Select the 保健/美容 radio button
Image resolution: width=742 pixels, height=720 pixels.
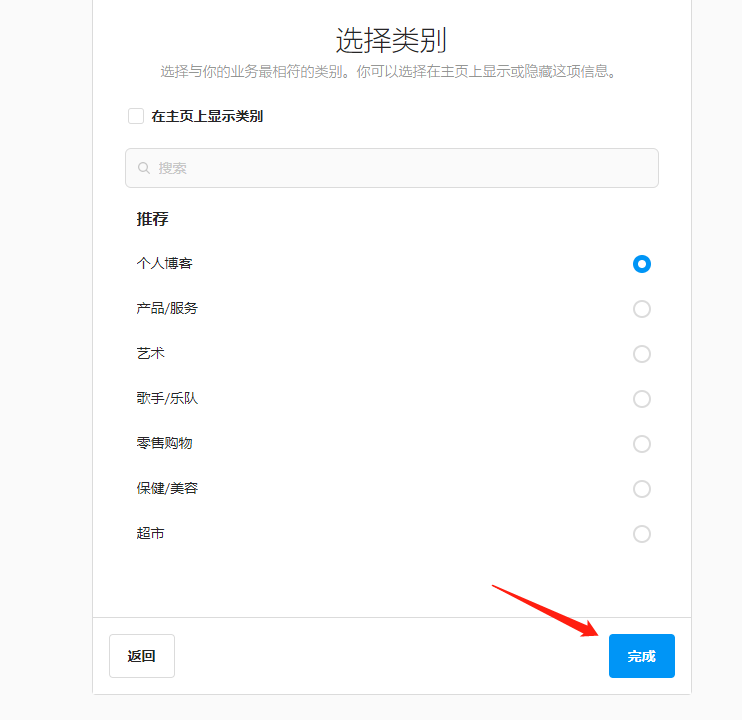click(642, 489)
